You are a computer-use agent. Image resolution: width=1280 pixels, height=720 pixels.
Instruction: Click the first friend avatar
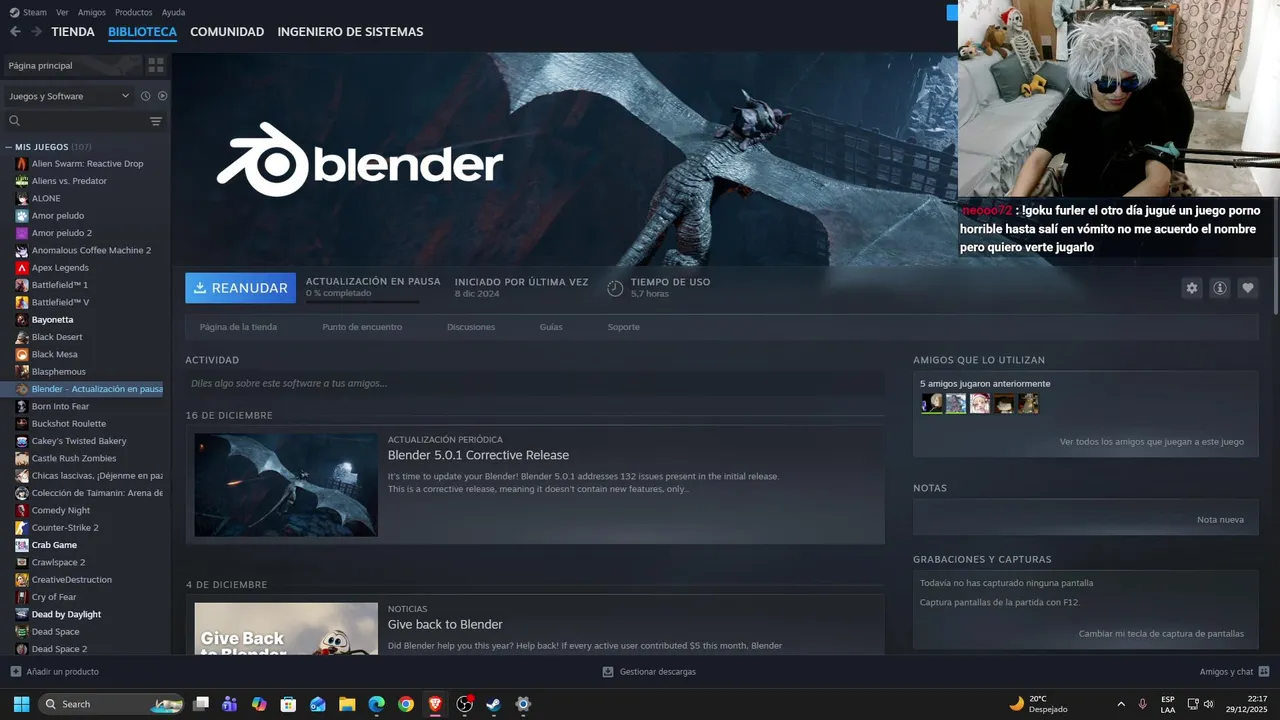932,403
